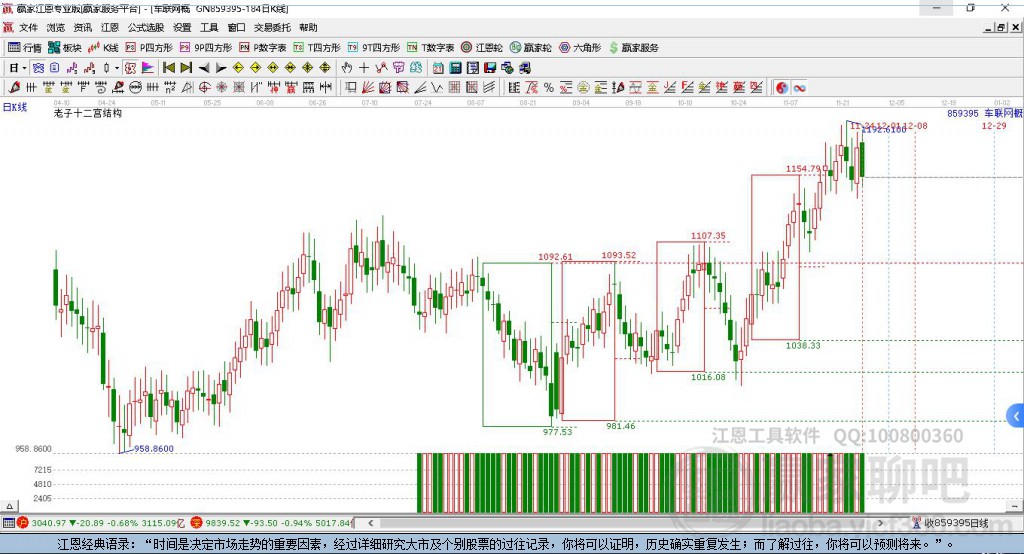Open the 交易委托 menu
This screenshot has height=554, width=1024.
tap(272, 27)
